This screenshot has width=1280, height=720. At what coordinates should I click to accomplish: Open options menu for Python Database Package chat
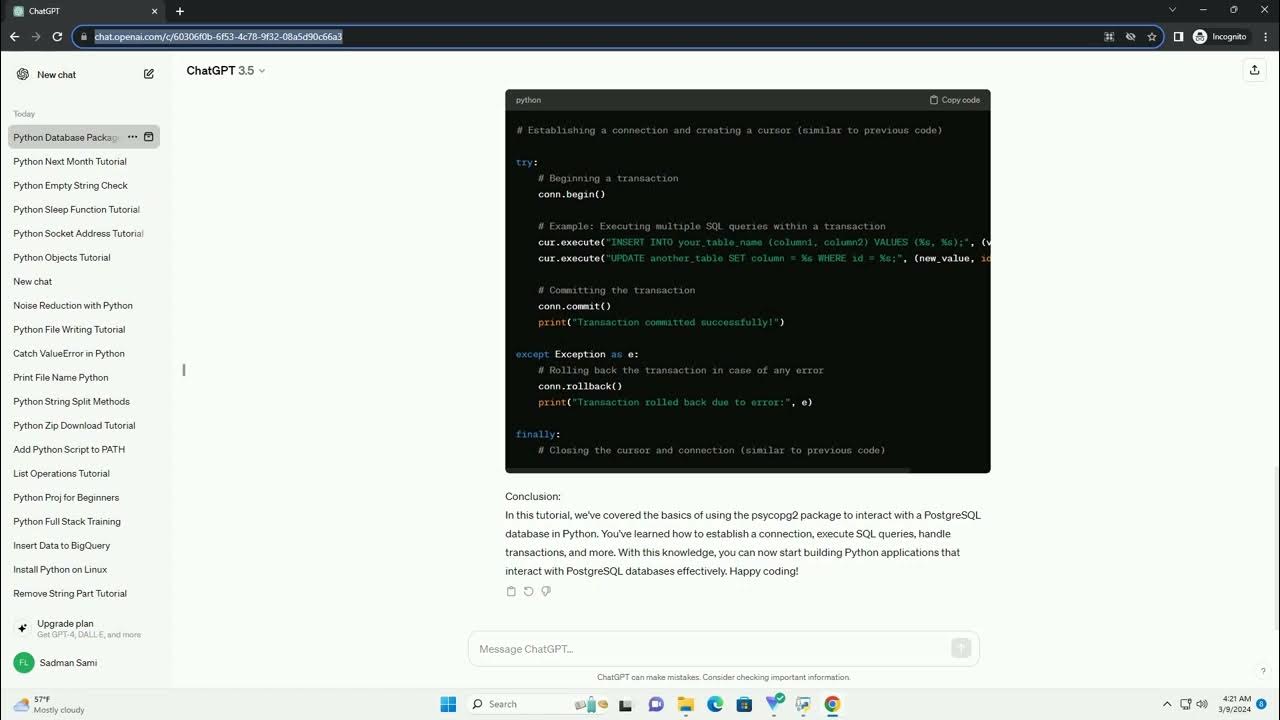(132, 137)
